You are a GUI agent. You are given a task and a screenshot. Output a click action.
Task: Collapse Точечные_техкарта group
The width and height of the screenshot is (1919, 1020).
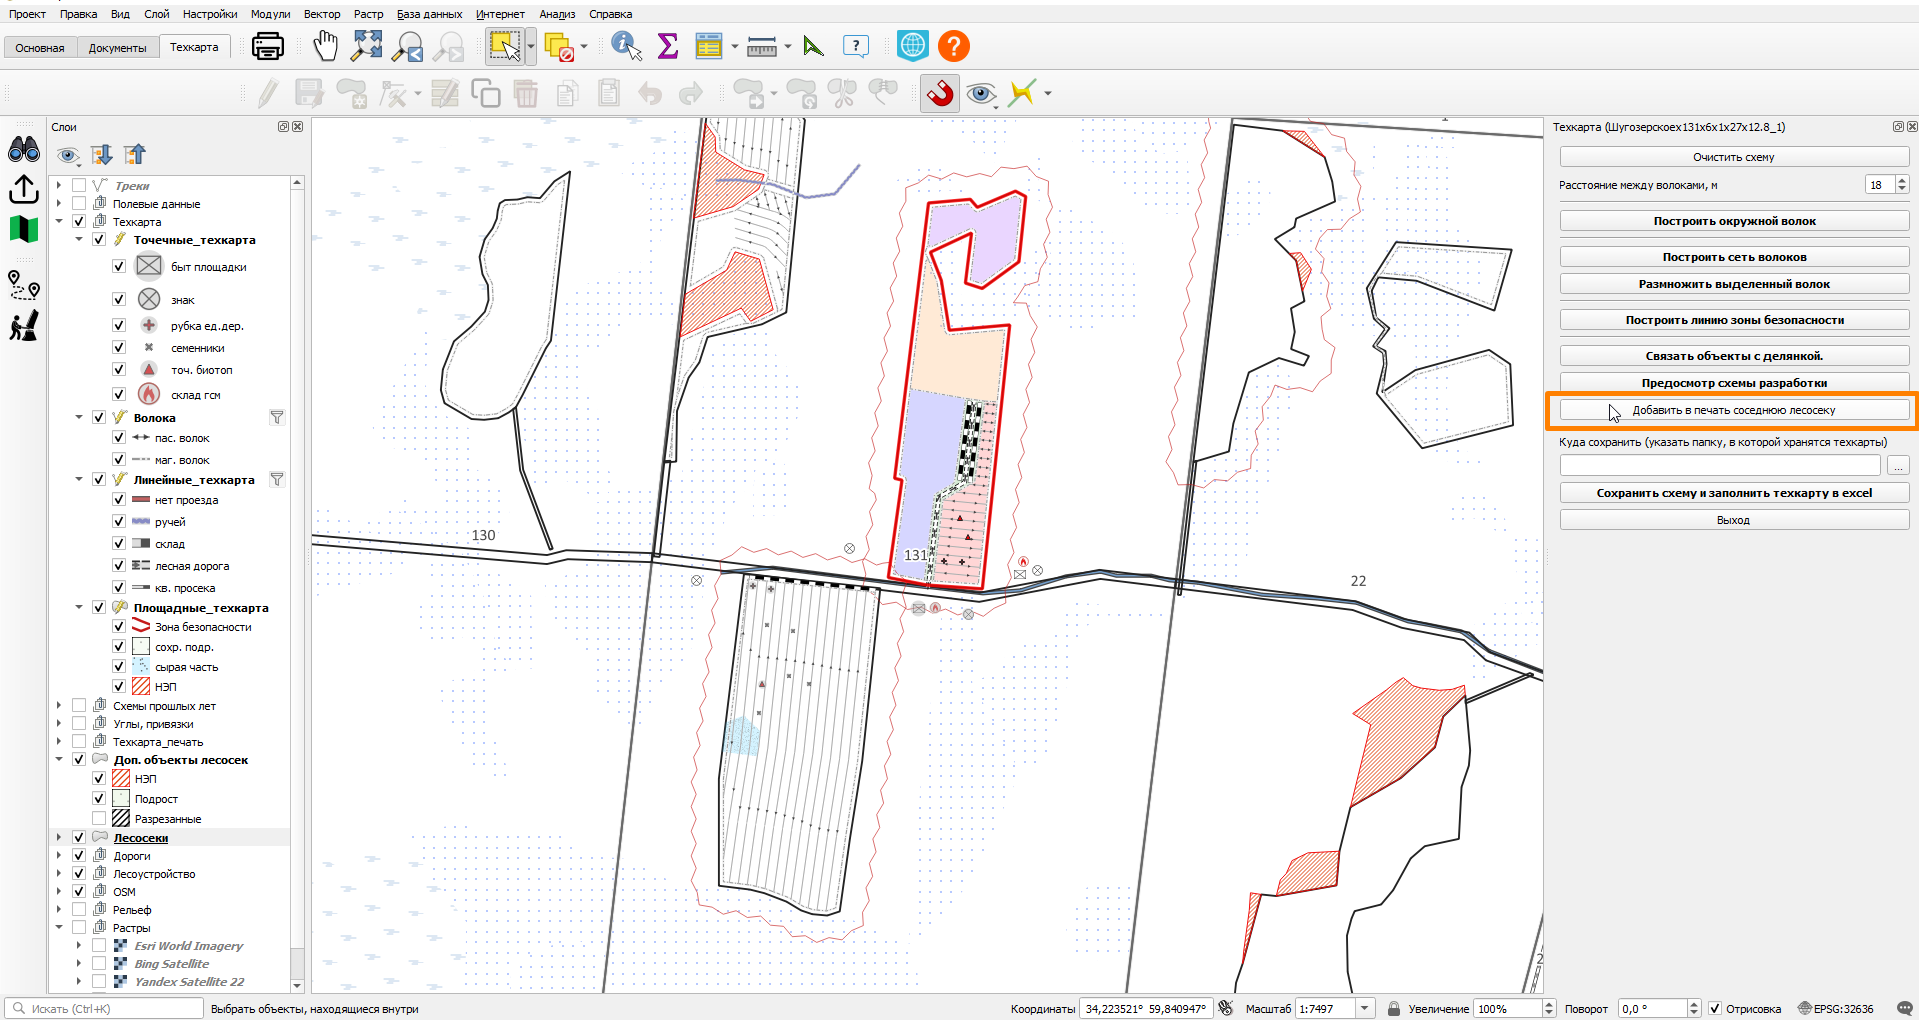click(79, 240)
